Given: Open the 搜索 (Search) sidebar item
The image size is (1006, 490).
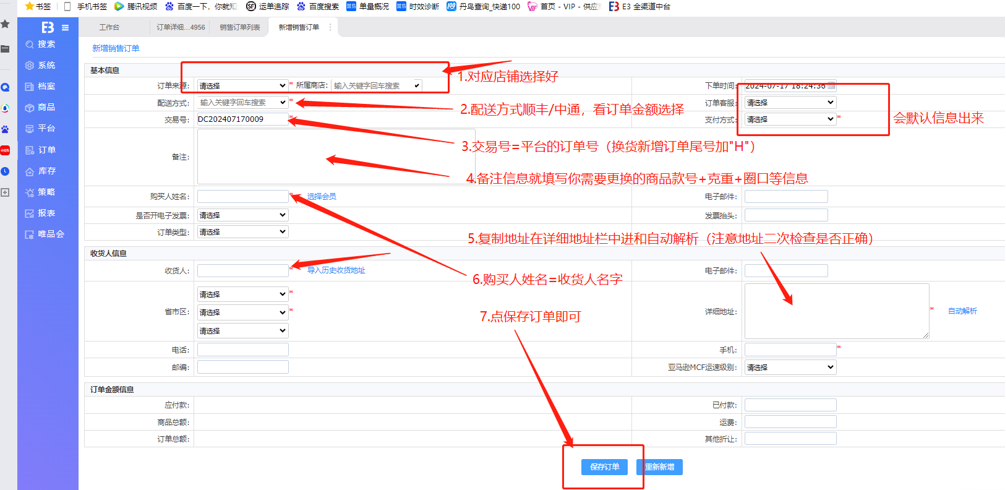Looking at the screenshot, I should pos(45,44).
